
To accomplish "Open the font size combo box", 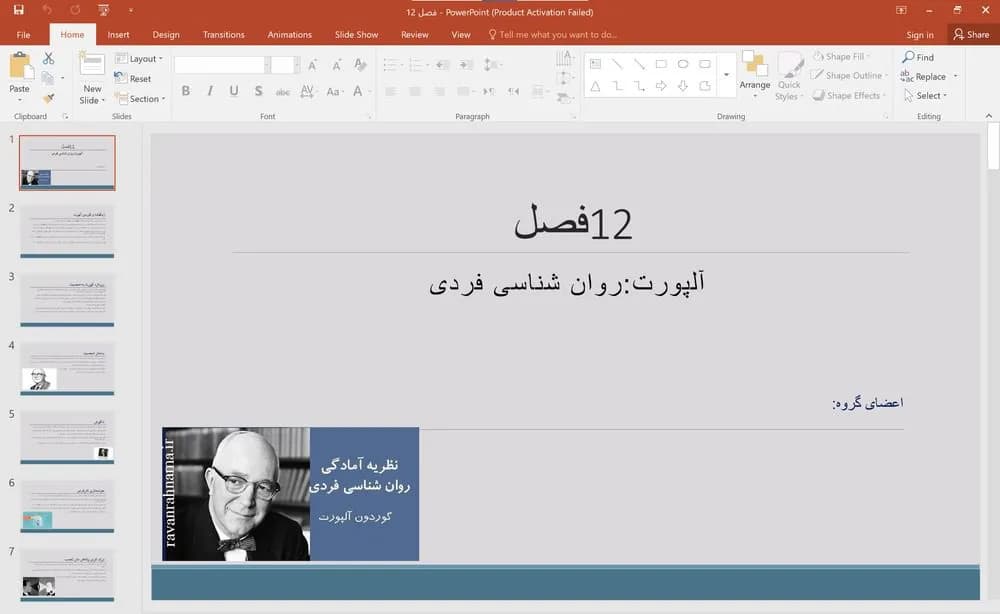I will 283,65.
